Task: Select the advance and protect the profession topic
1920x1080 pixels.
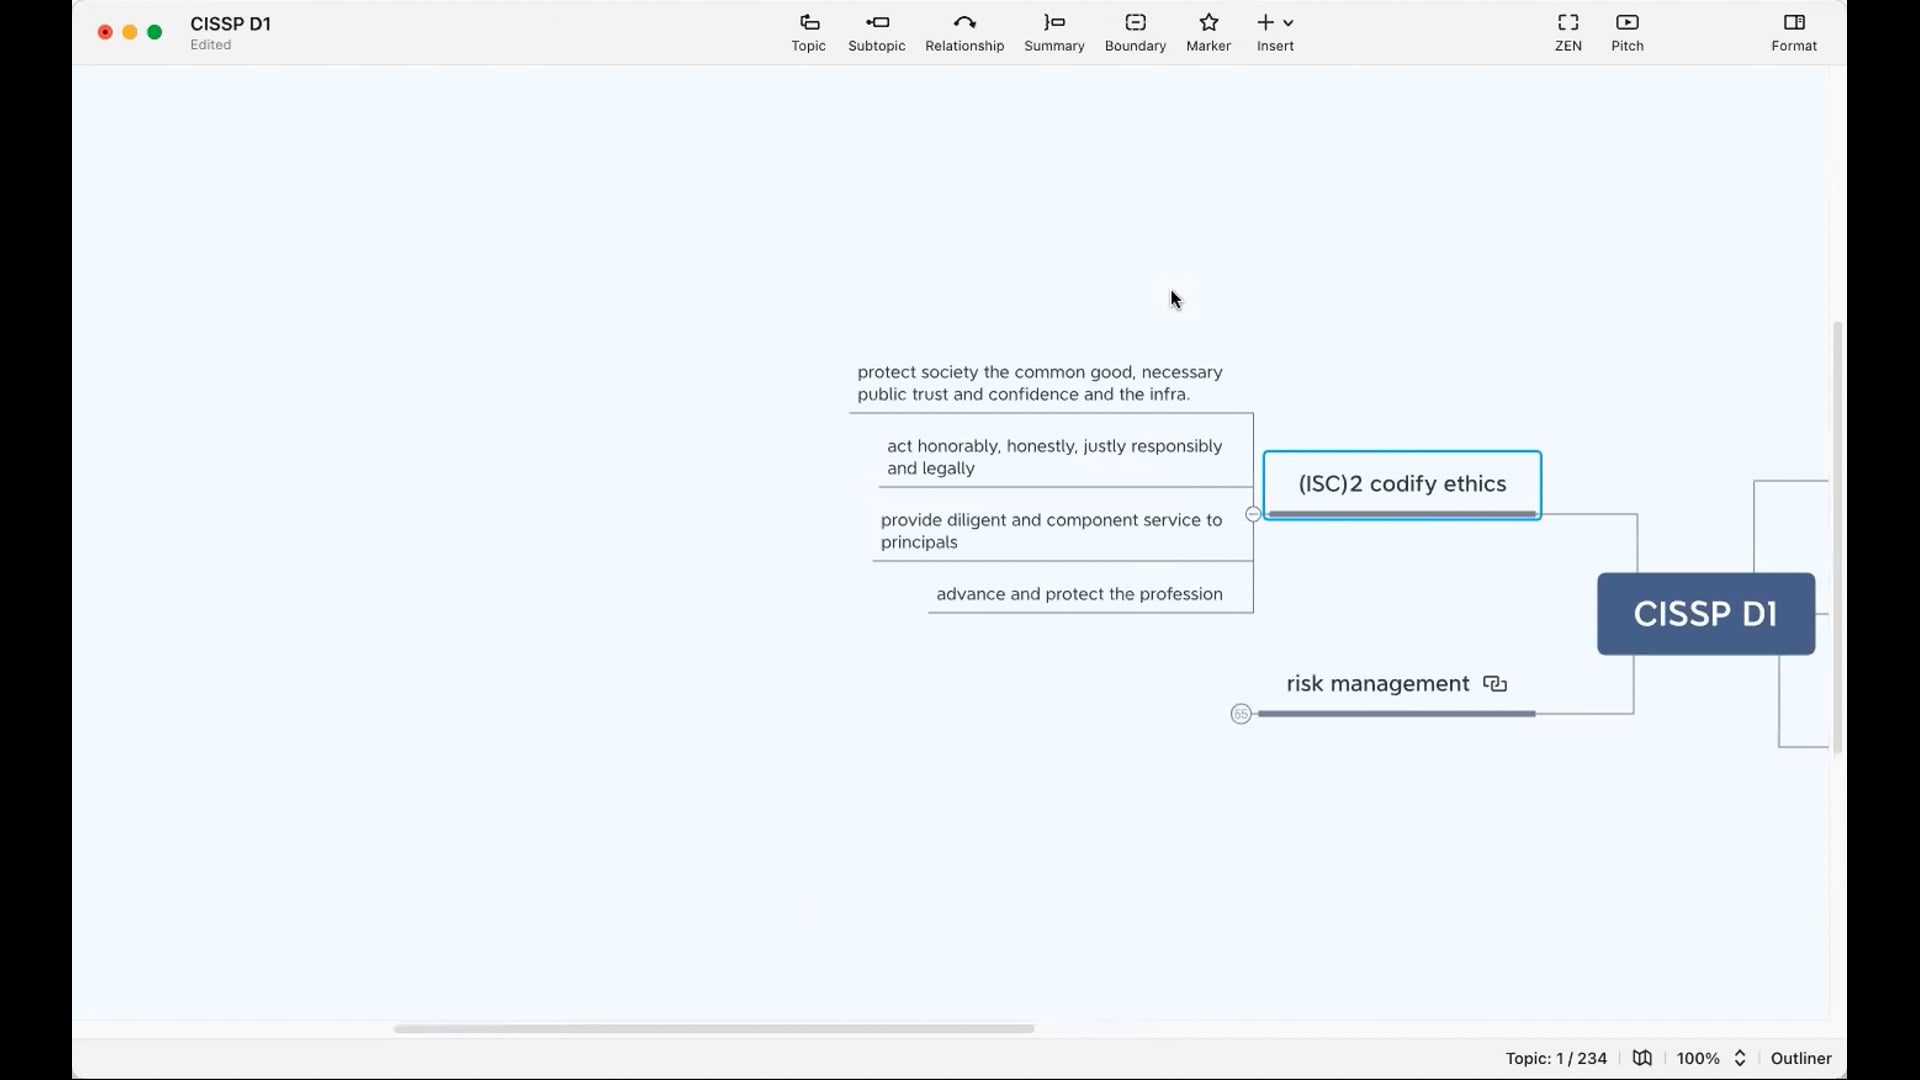Action: [x=1079, y=594]
